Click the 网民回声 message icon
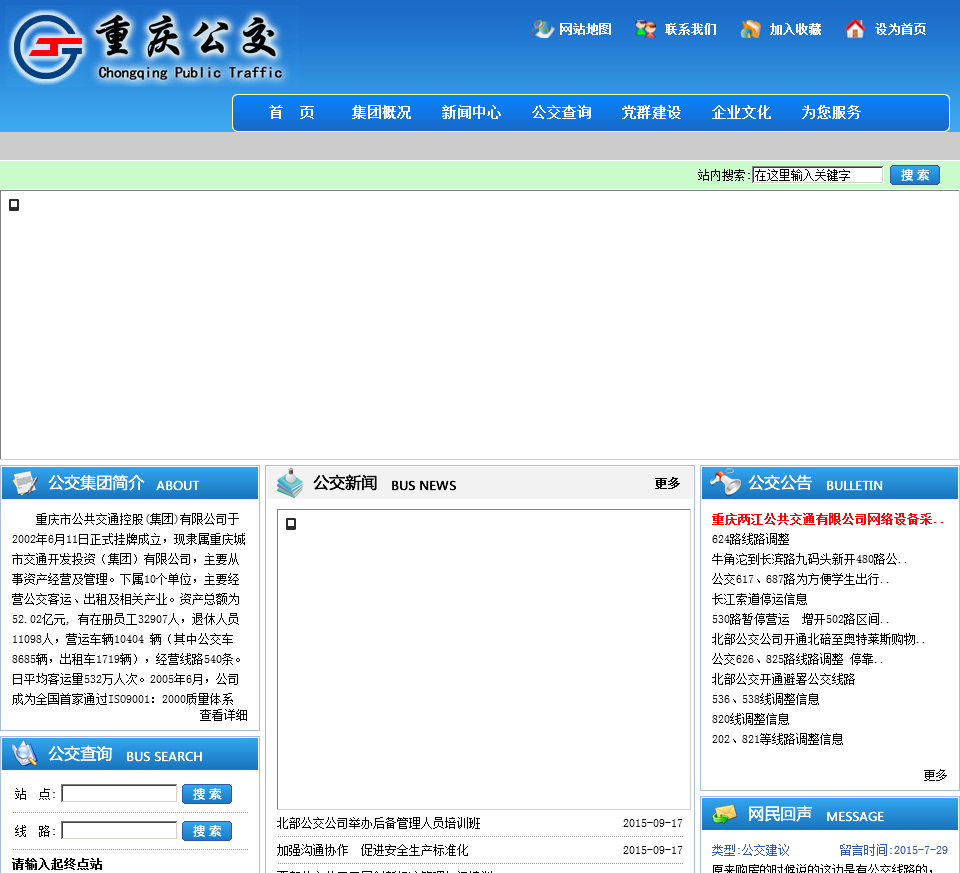 pyautogui.click(x=724, y=814)
